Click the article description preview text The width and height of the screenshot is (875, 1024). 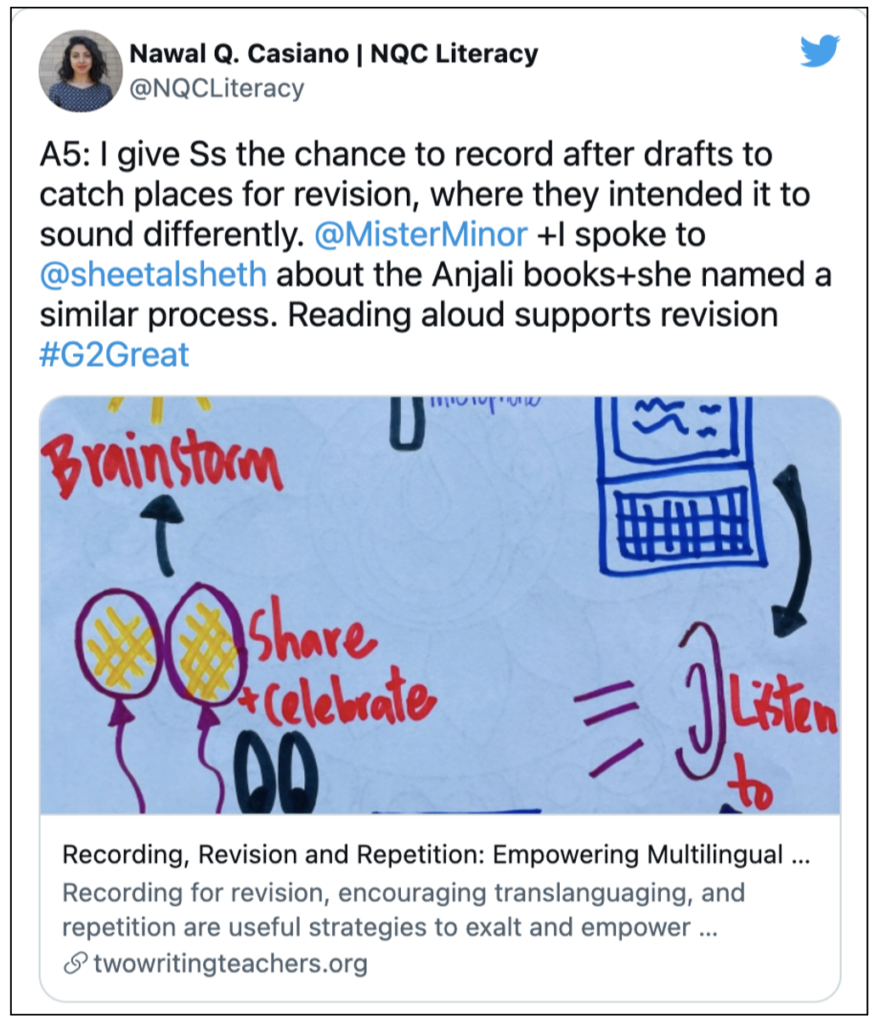[404, 910]
